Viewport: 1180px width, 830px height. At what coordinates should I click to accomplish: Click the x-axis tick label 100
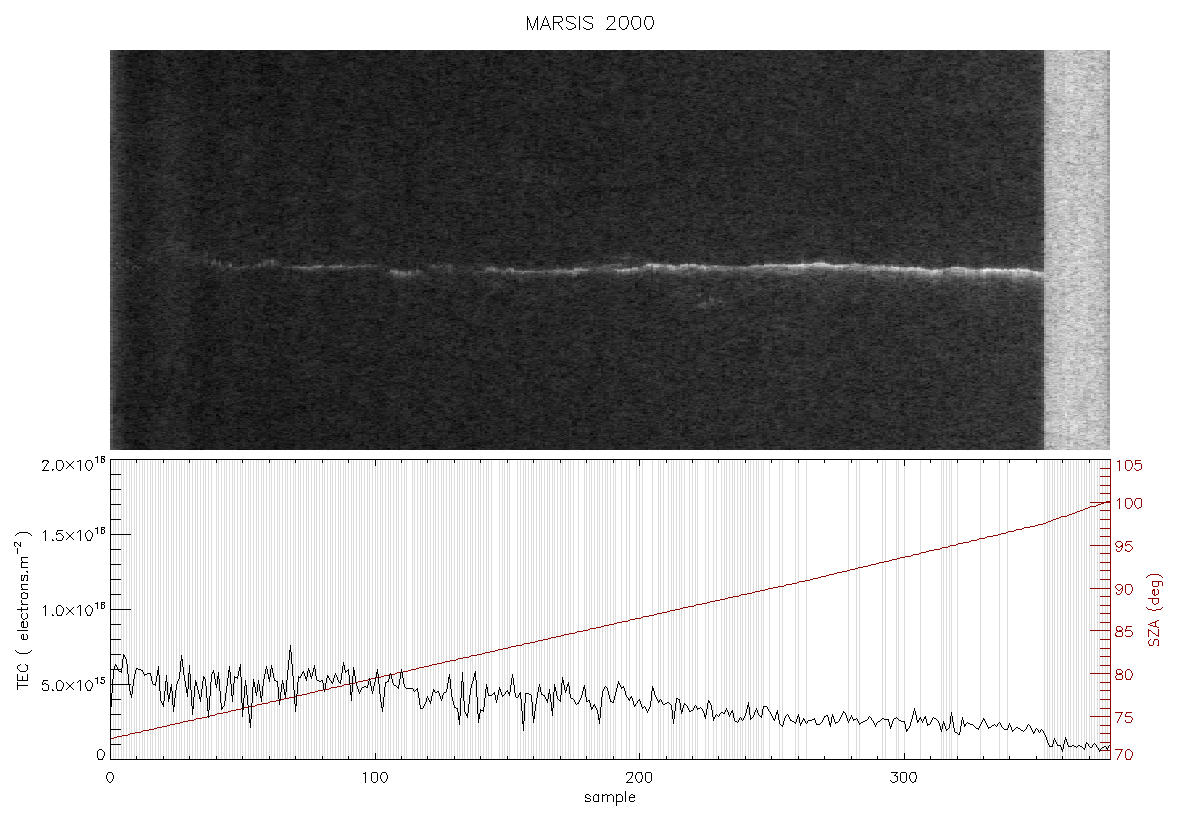375,778
